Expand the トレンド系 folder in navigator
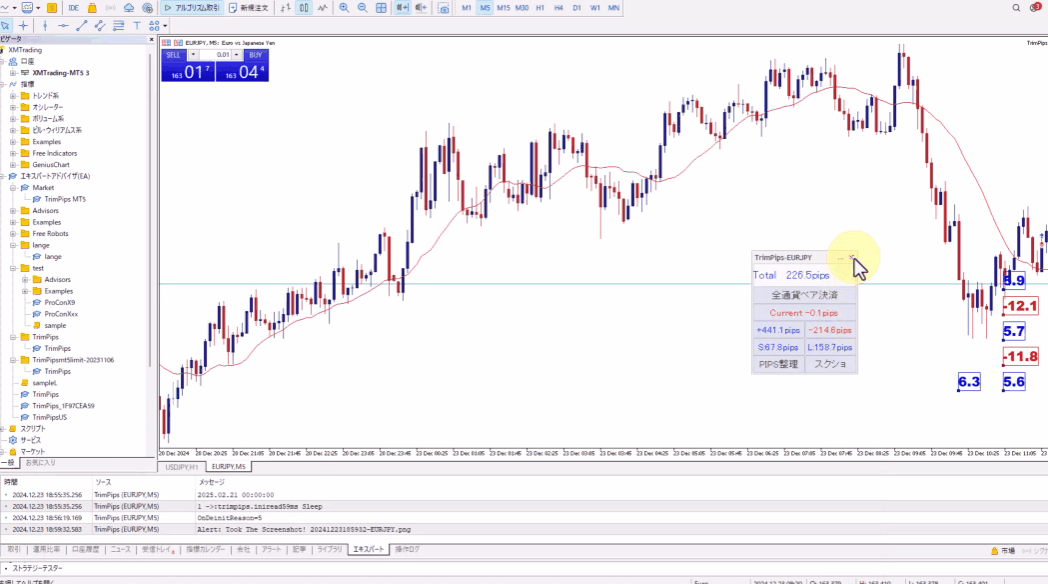Image resolution: width=1048 pixels, height=584 pixels. (13, 96)
